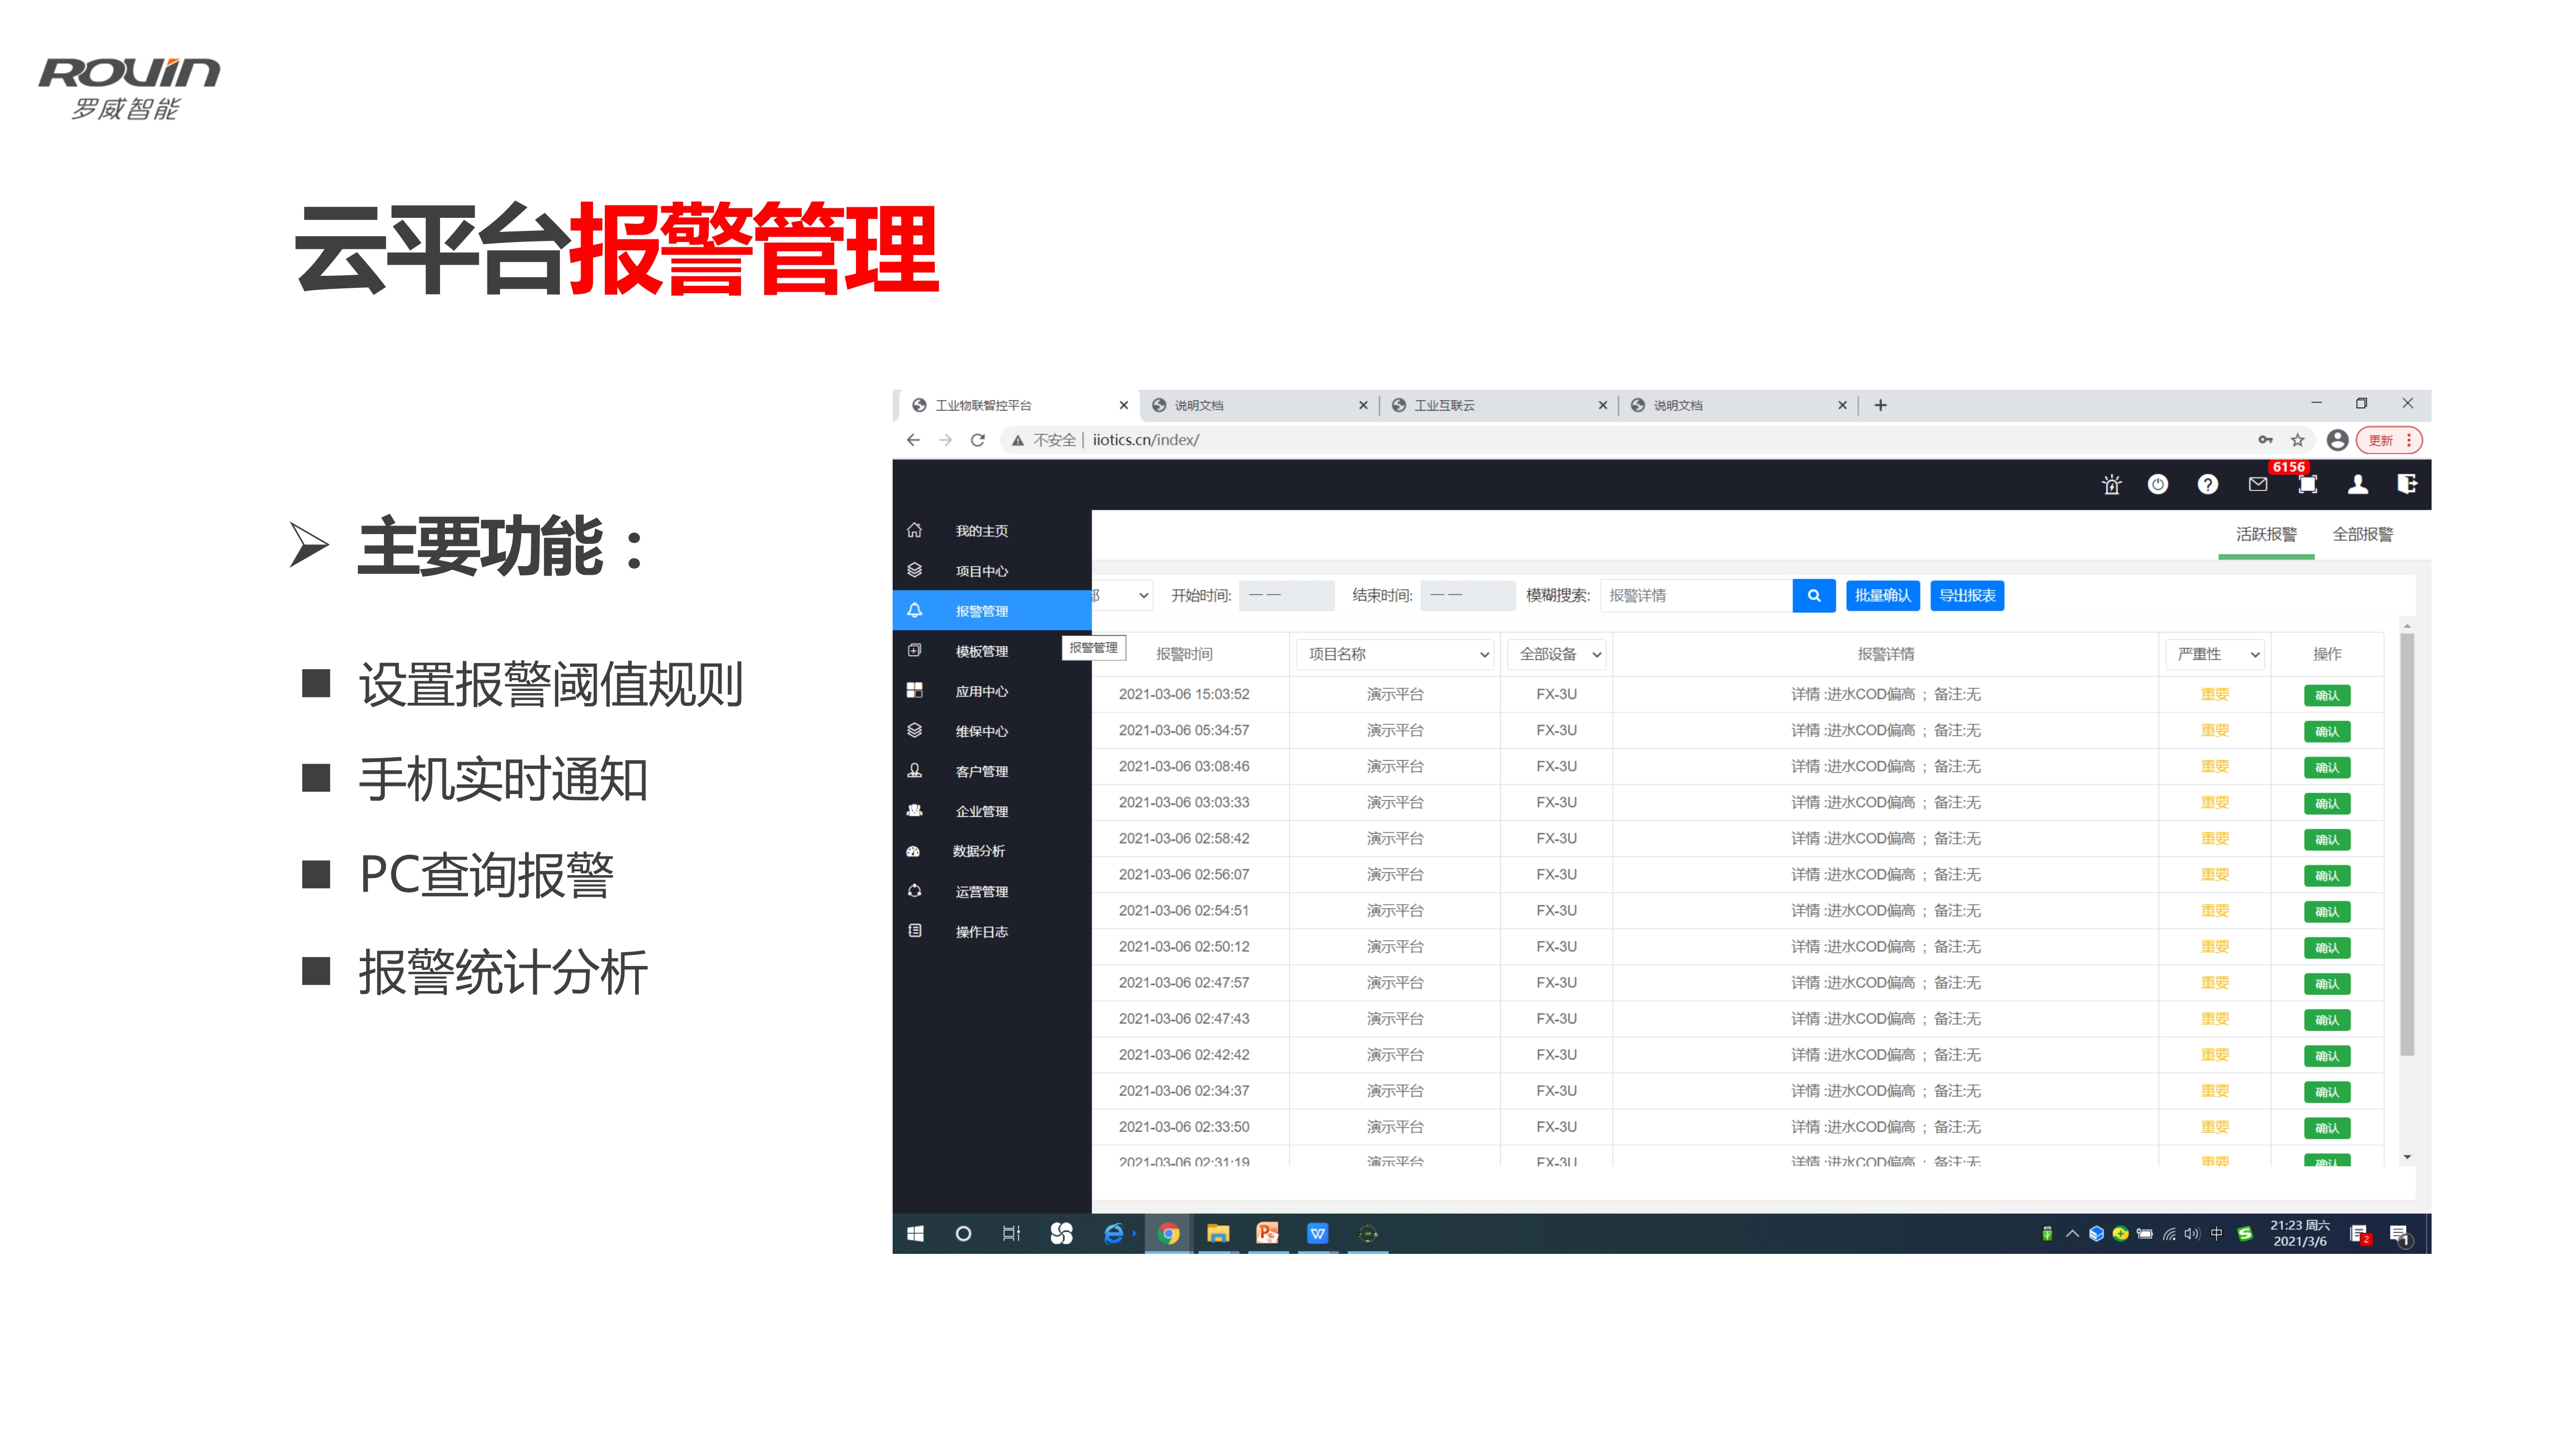Viewport: 2576px width, 1449px height.
Task: Click the blue search magnifier button
Action: click(1814, 595)
